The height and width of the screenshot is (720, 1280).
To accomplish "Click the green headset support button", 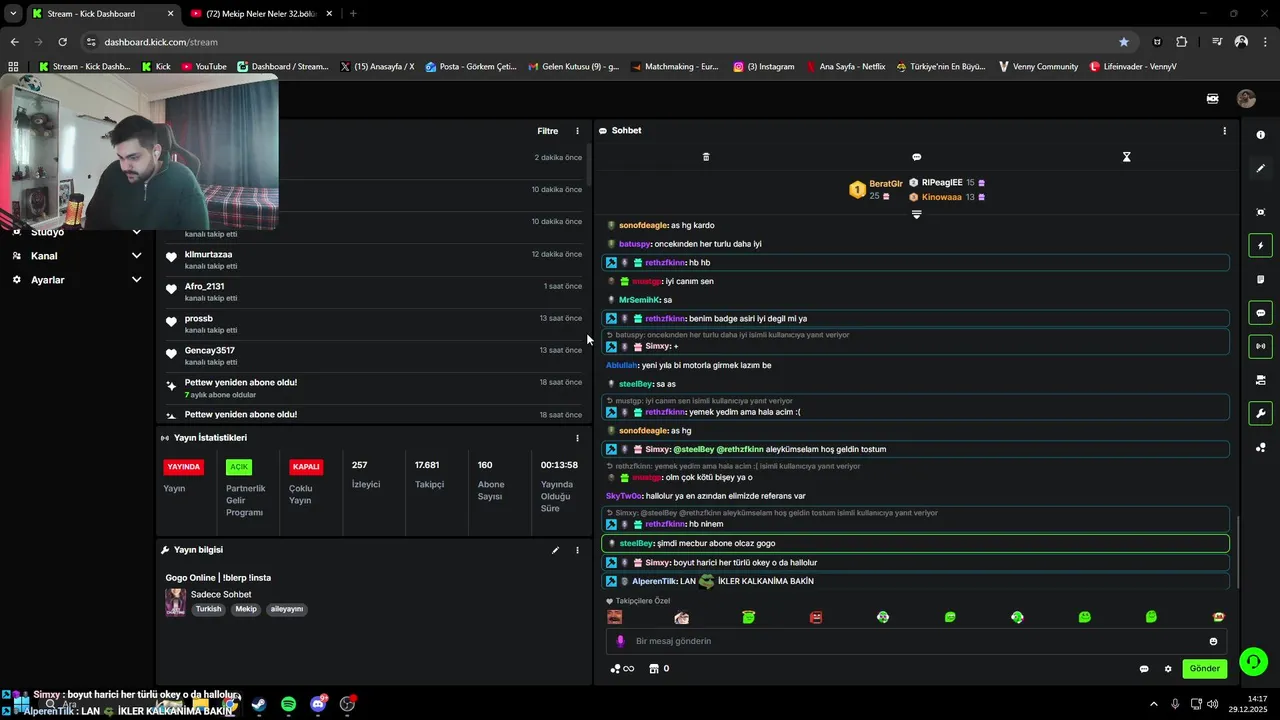I will (x=1253, y=661).
